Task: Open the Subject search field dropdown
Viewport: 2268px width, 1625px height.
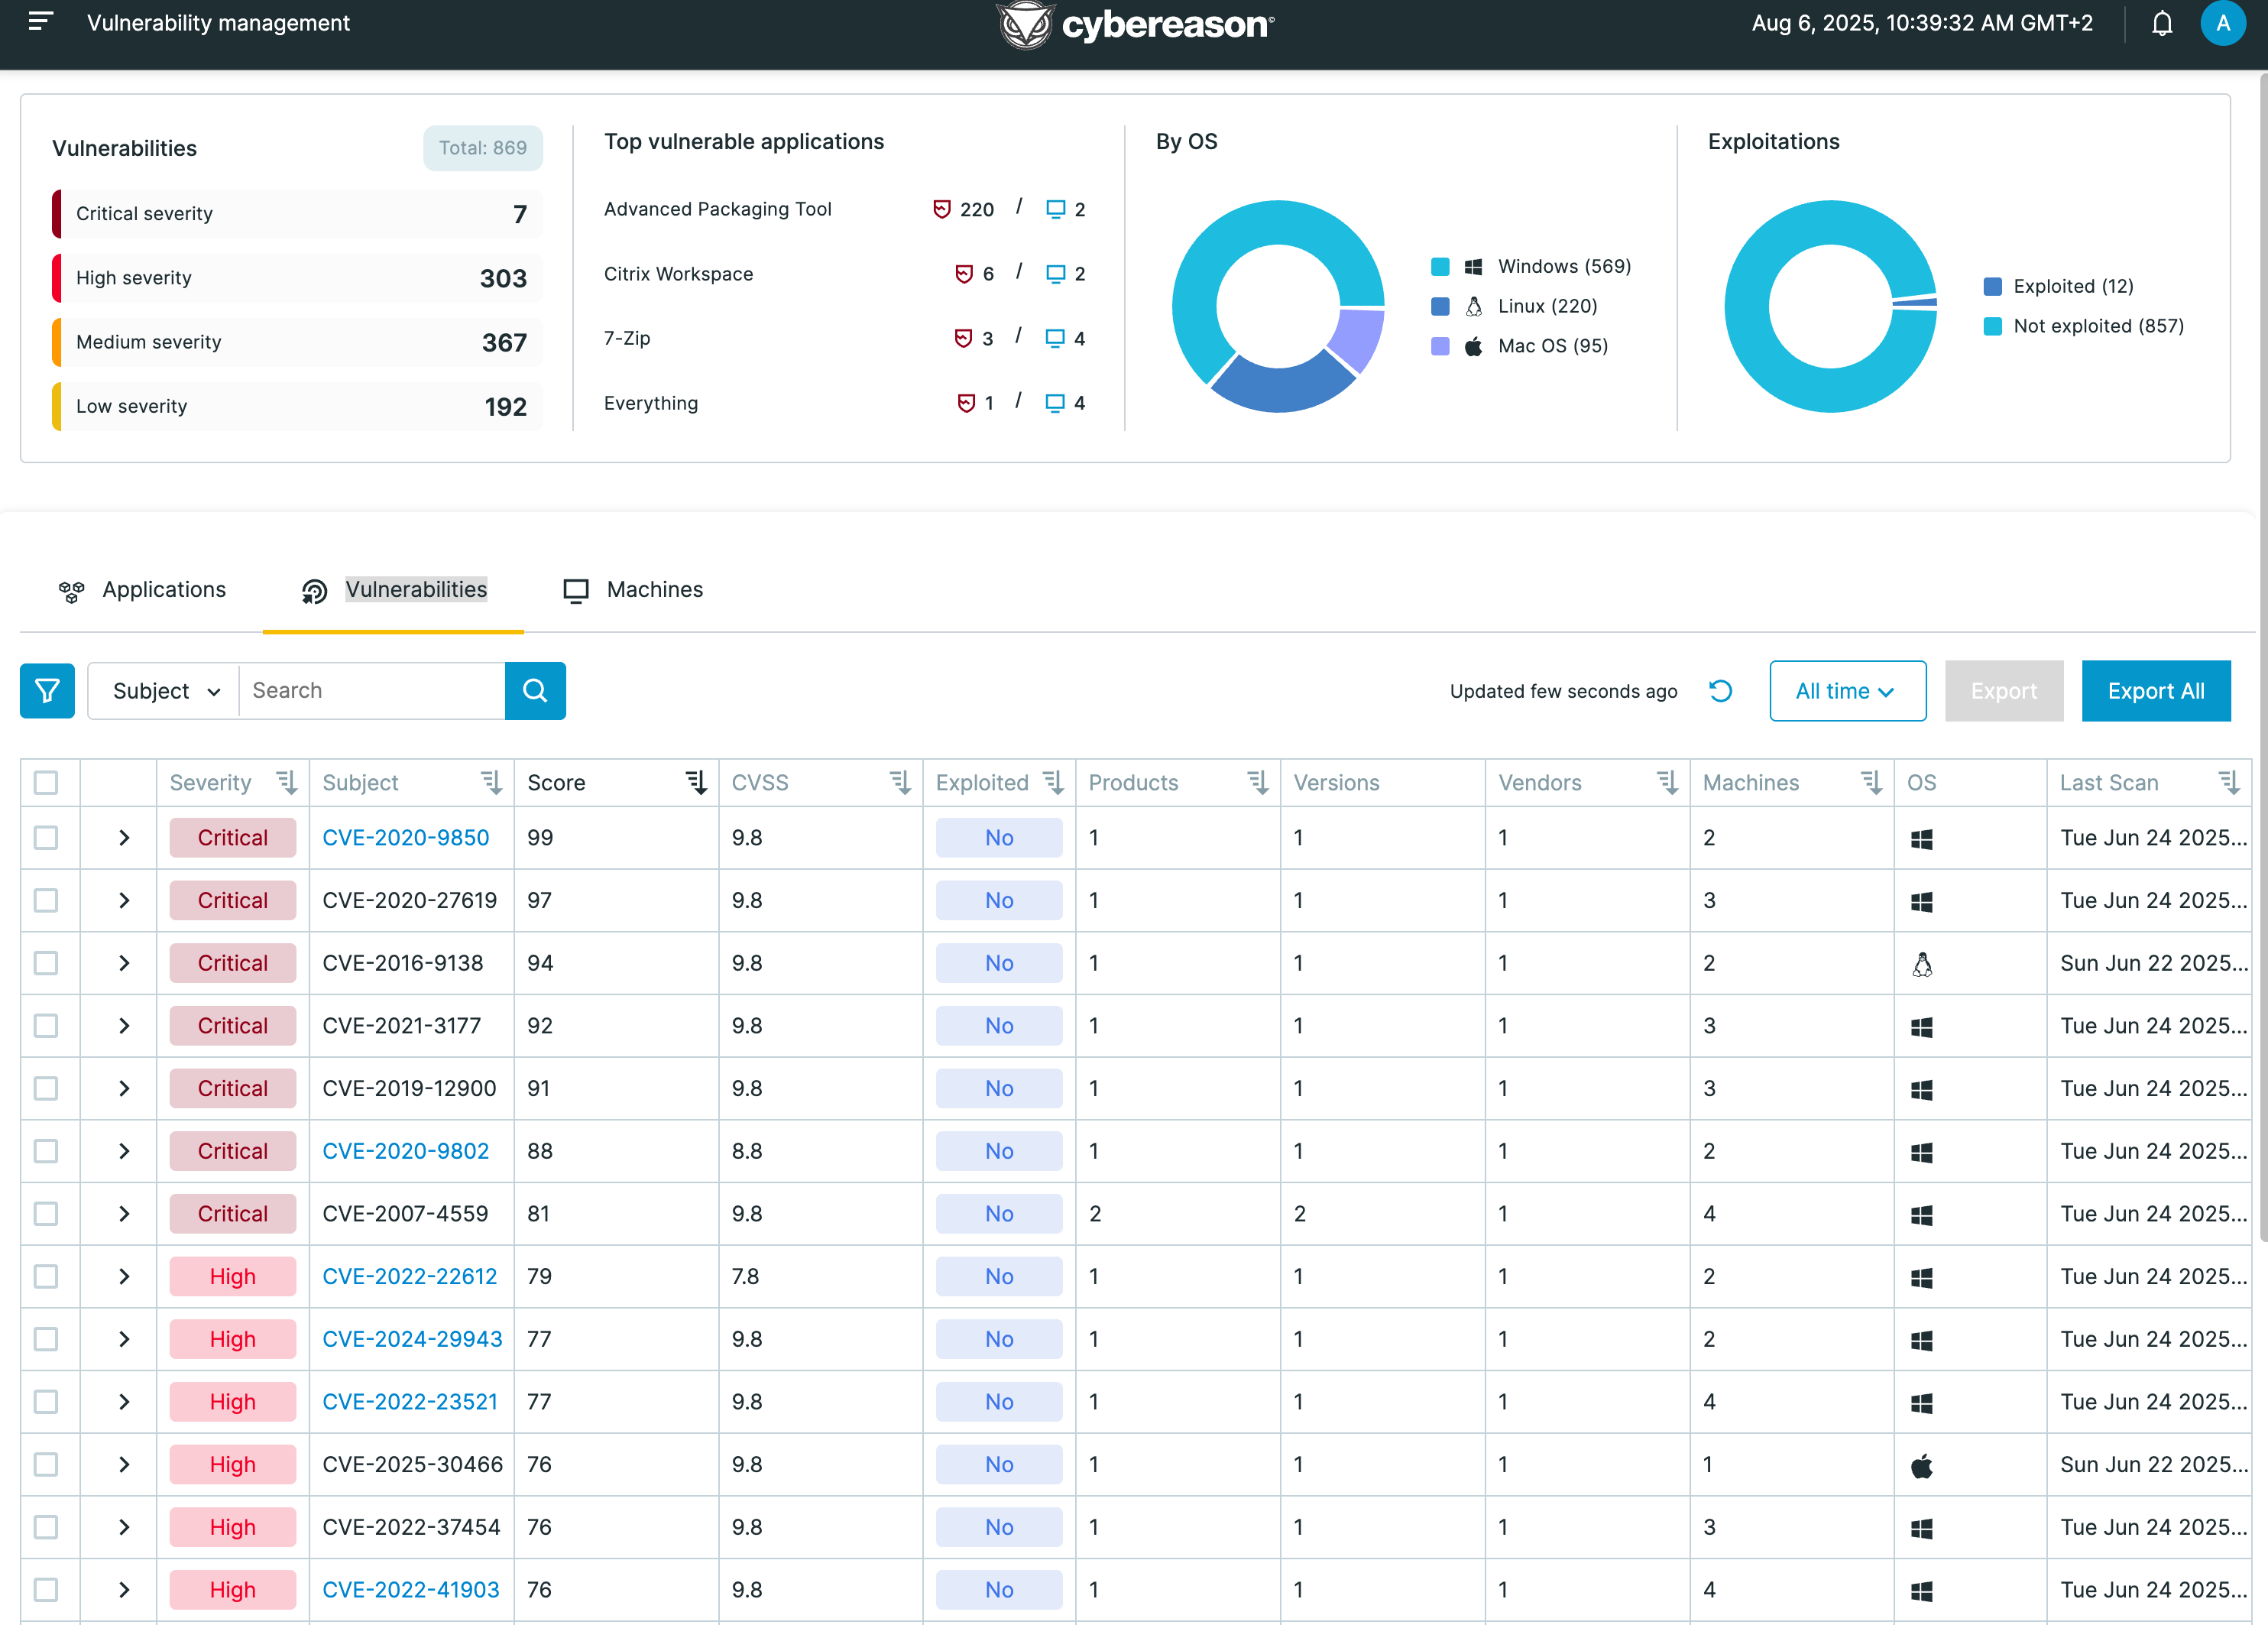Action: [x=165, y=691]
